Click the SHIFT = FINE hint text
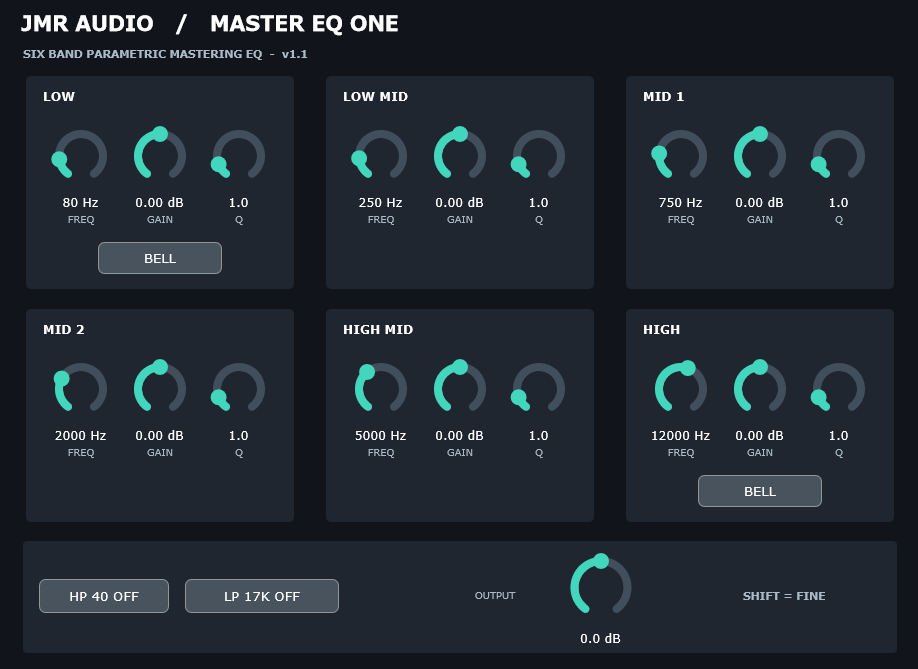Viewport: 918px width, 669px height. point(784,596)
